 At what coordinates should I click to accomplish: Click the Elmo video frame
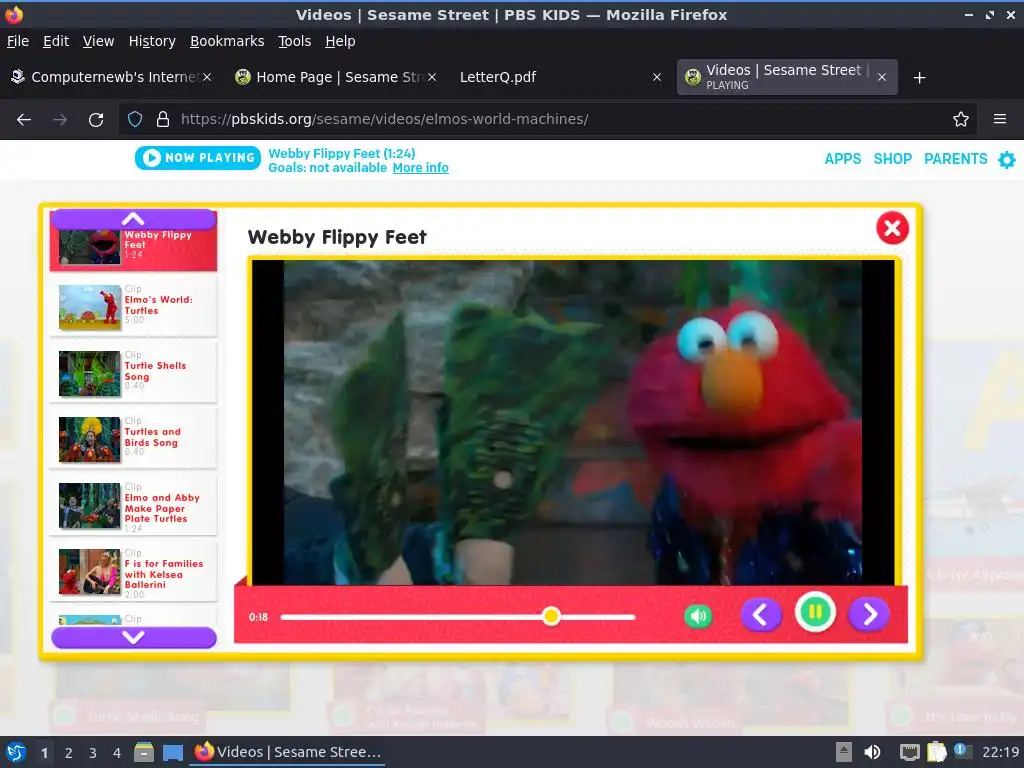click(573, 423)
